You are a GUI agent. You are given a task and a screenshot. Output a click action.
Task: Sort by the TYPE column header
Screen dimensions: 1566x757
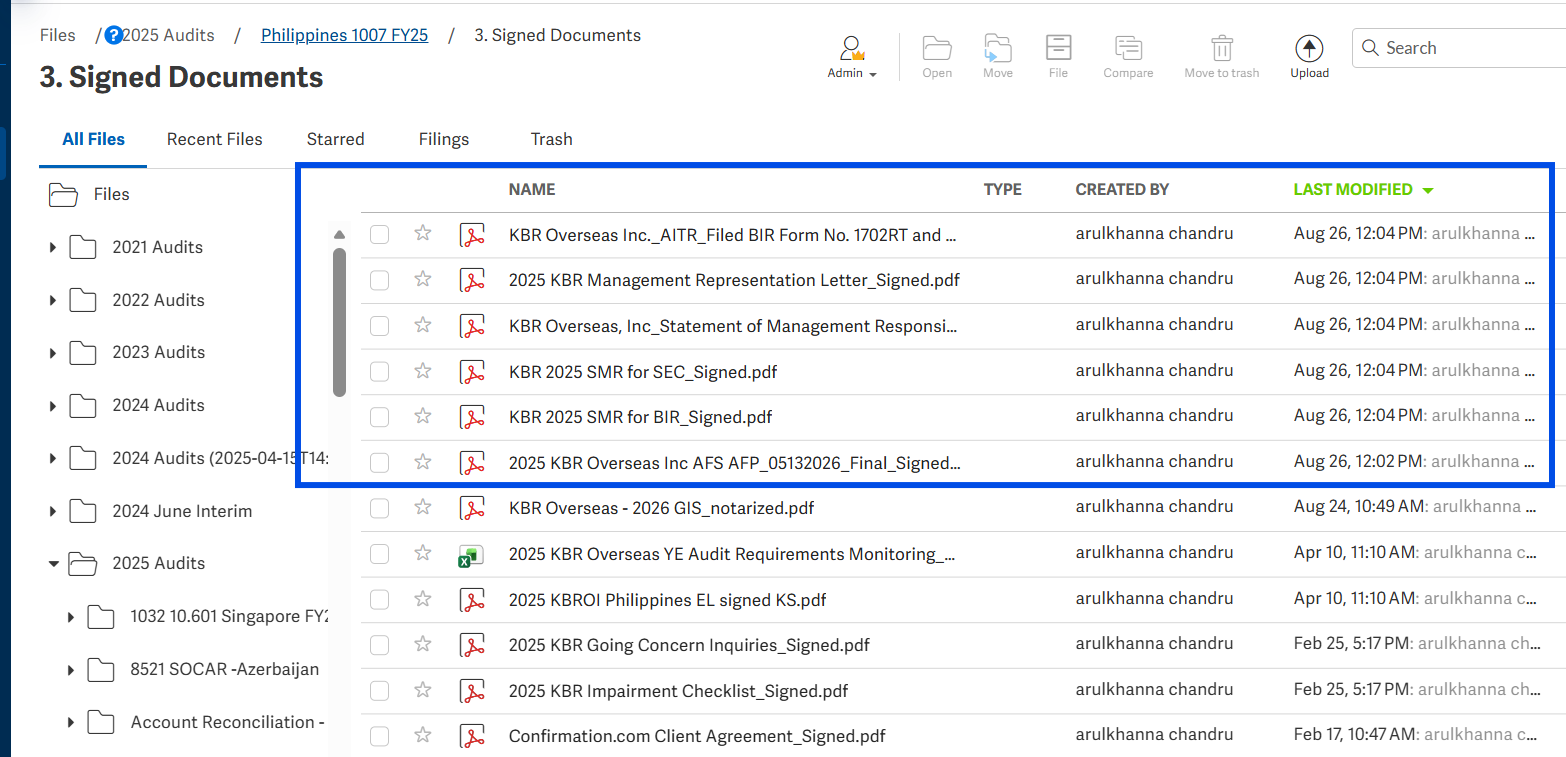point(1003,189)
